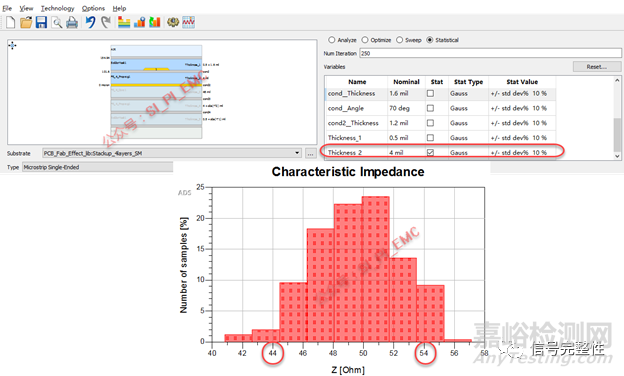
Task: Open the substrate layer stack icon
Action: (x=124, y=22)
